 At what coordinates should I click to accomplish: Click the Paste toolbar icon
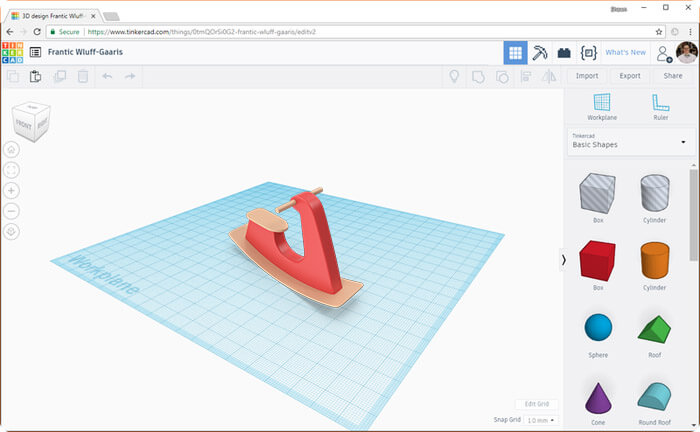(35, 76)
